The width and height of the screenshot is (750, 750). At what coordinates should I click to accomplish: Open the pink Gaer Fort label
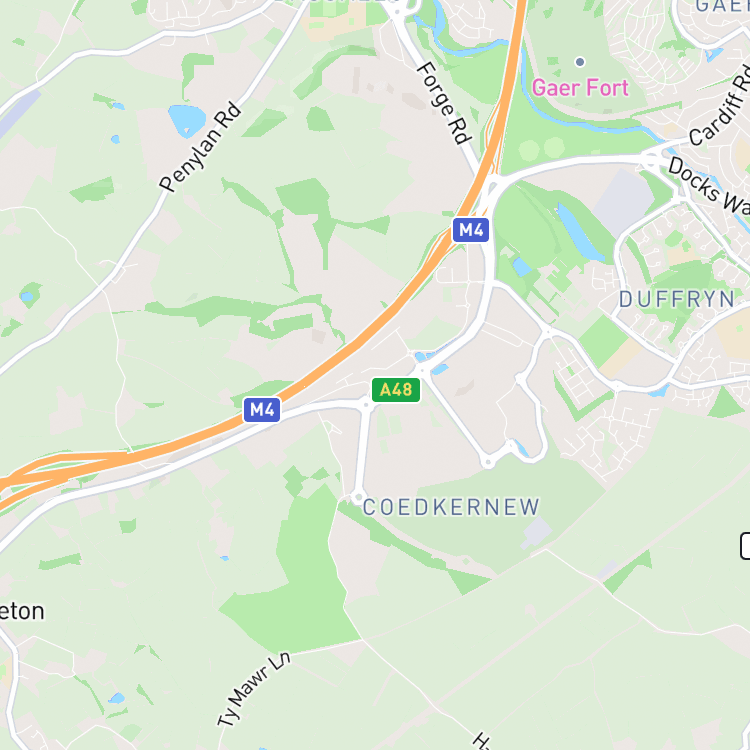[x=580, y=88]
